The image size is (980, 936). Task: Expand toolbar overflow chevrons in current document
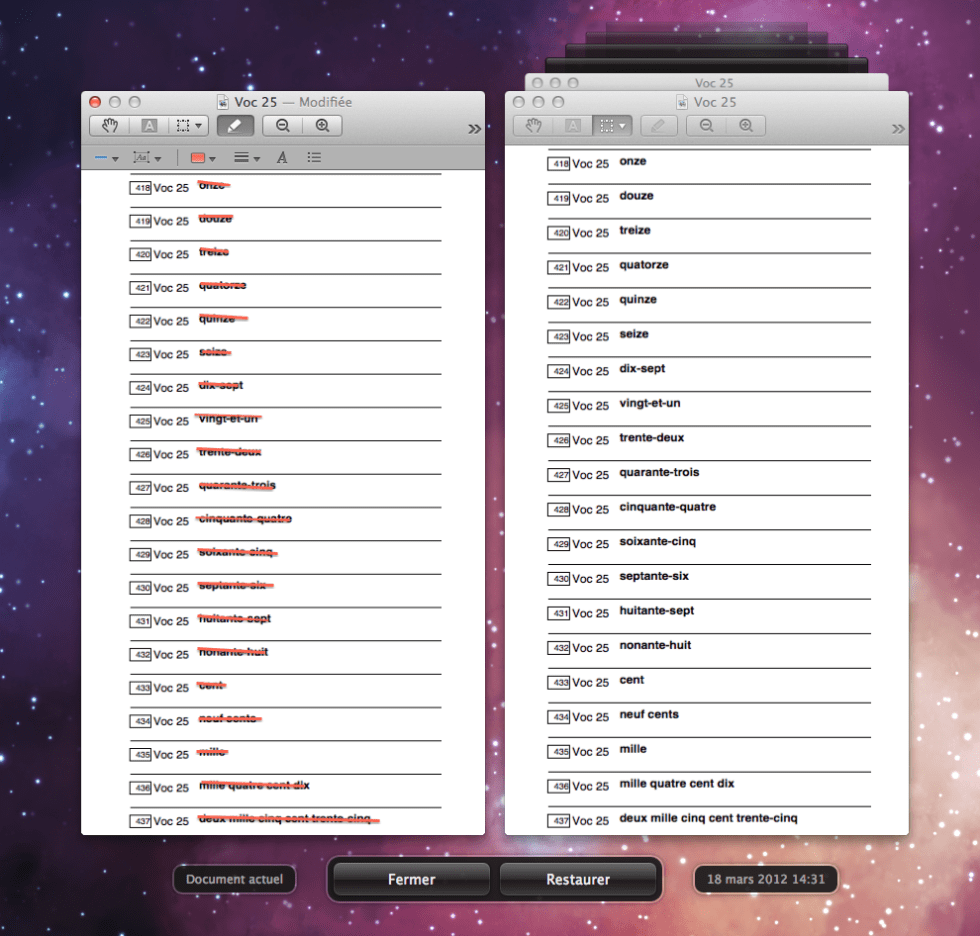point(474,128)
